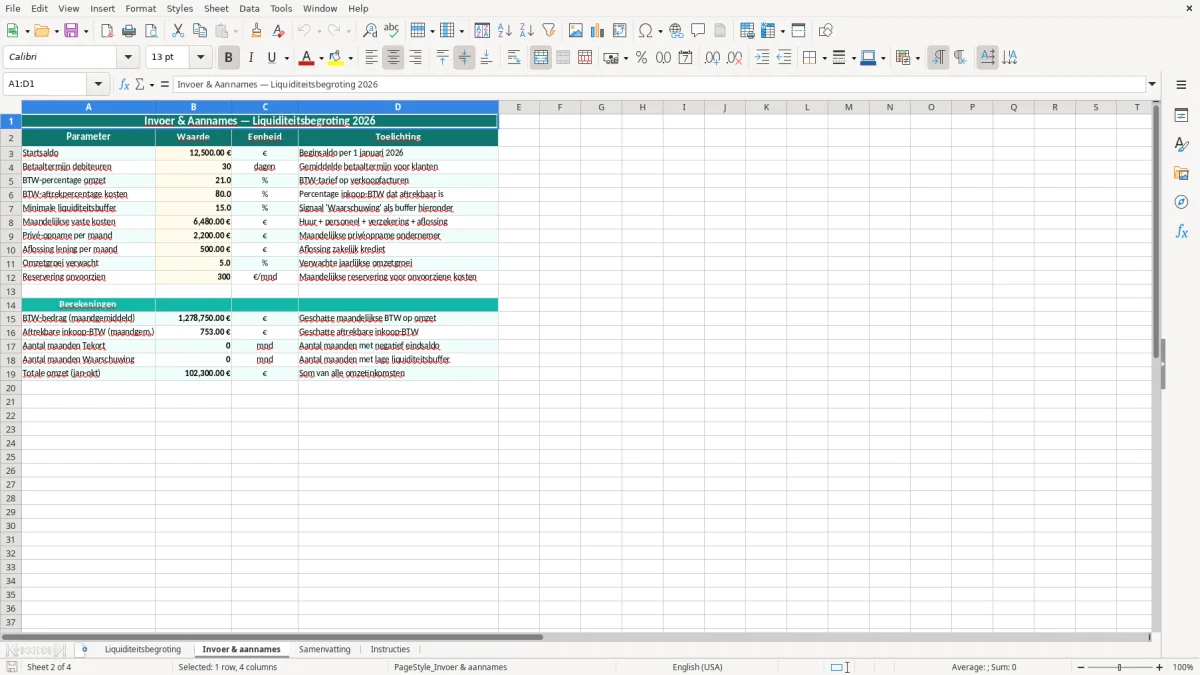
Task: Export as PDF using the toolbar icon
Action: coord(107,31)
